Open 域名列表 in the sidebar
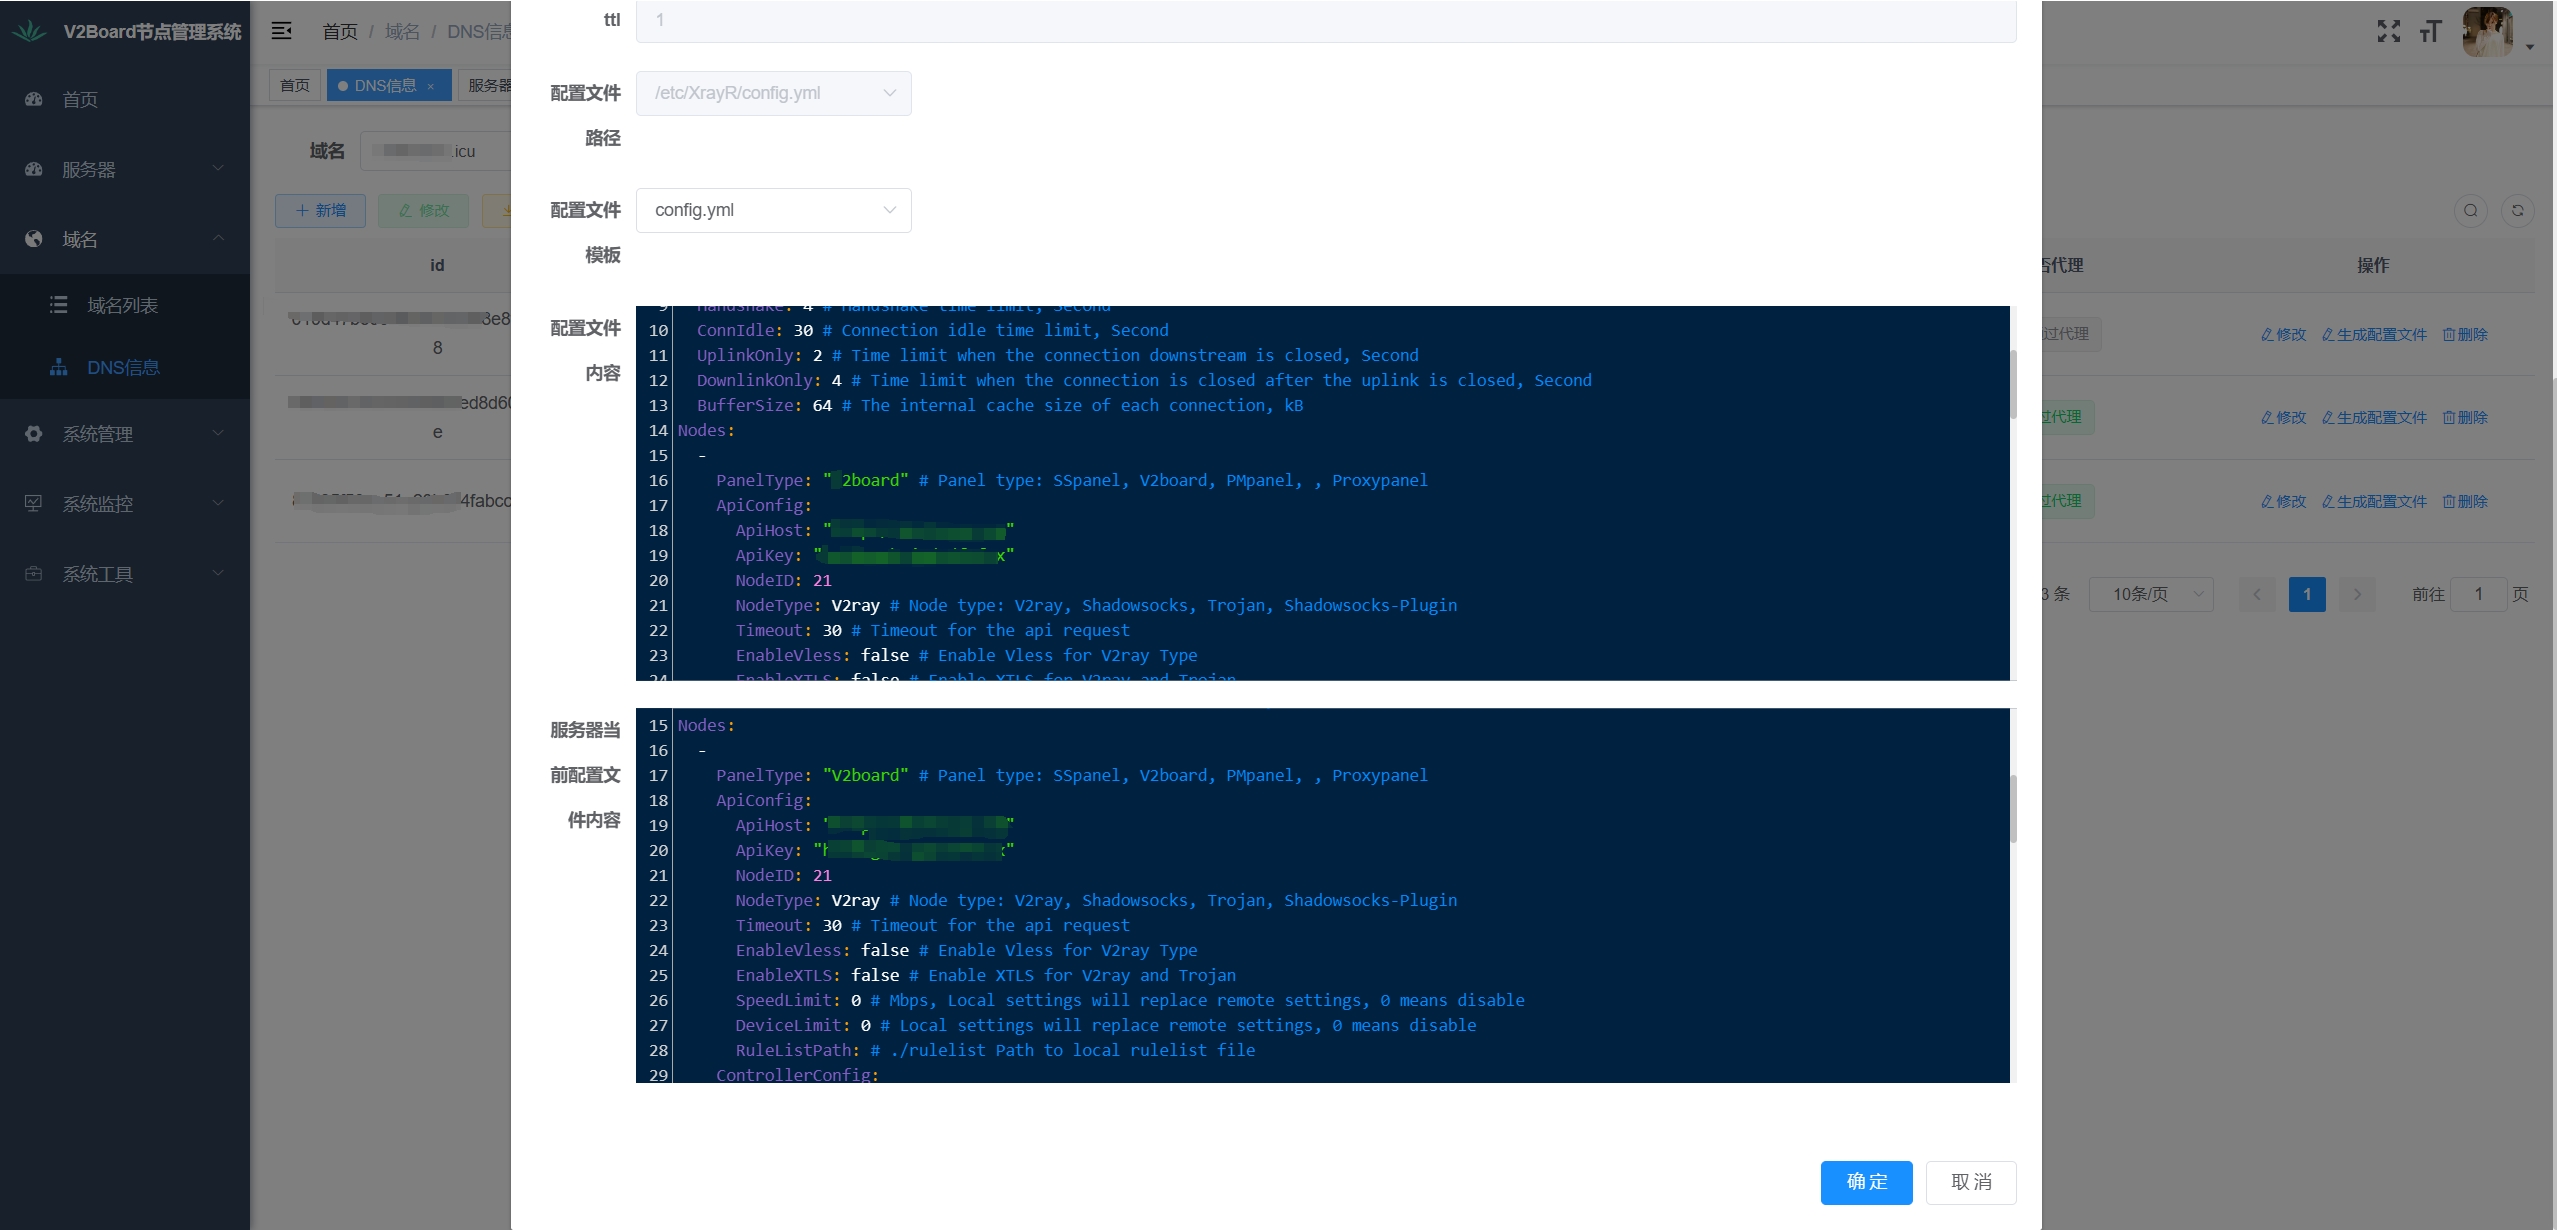The width and height of the screenshot is (2557, 1230). pos(122,306)
